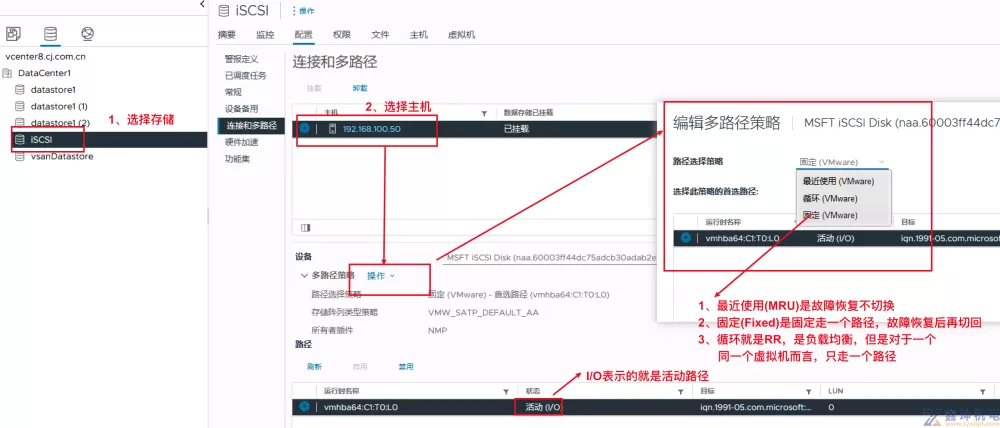Image resolution: width=1000 pixels, height=428 pixels.
Task: Switch to the 监控 tab
Action: [265, 34]
